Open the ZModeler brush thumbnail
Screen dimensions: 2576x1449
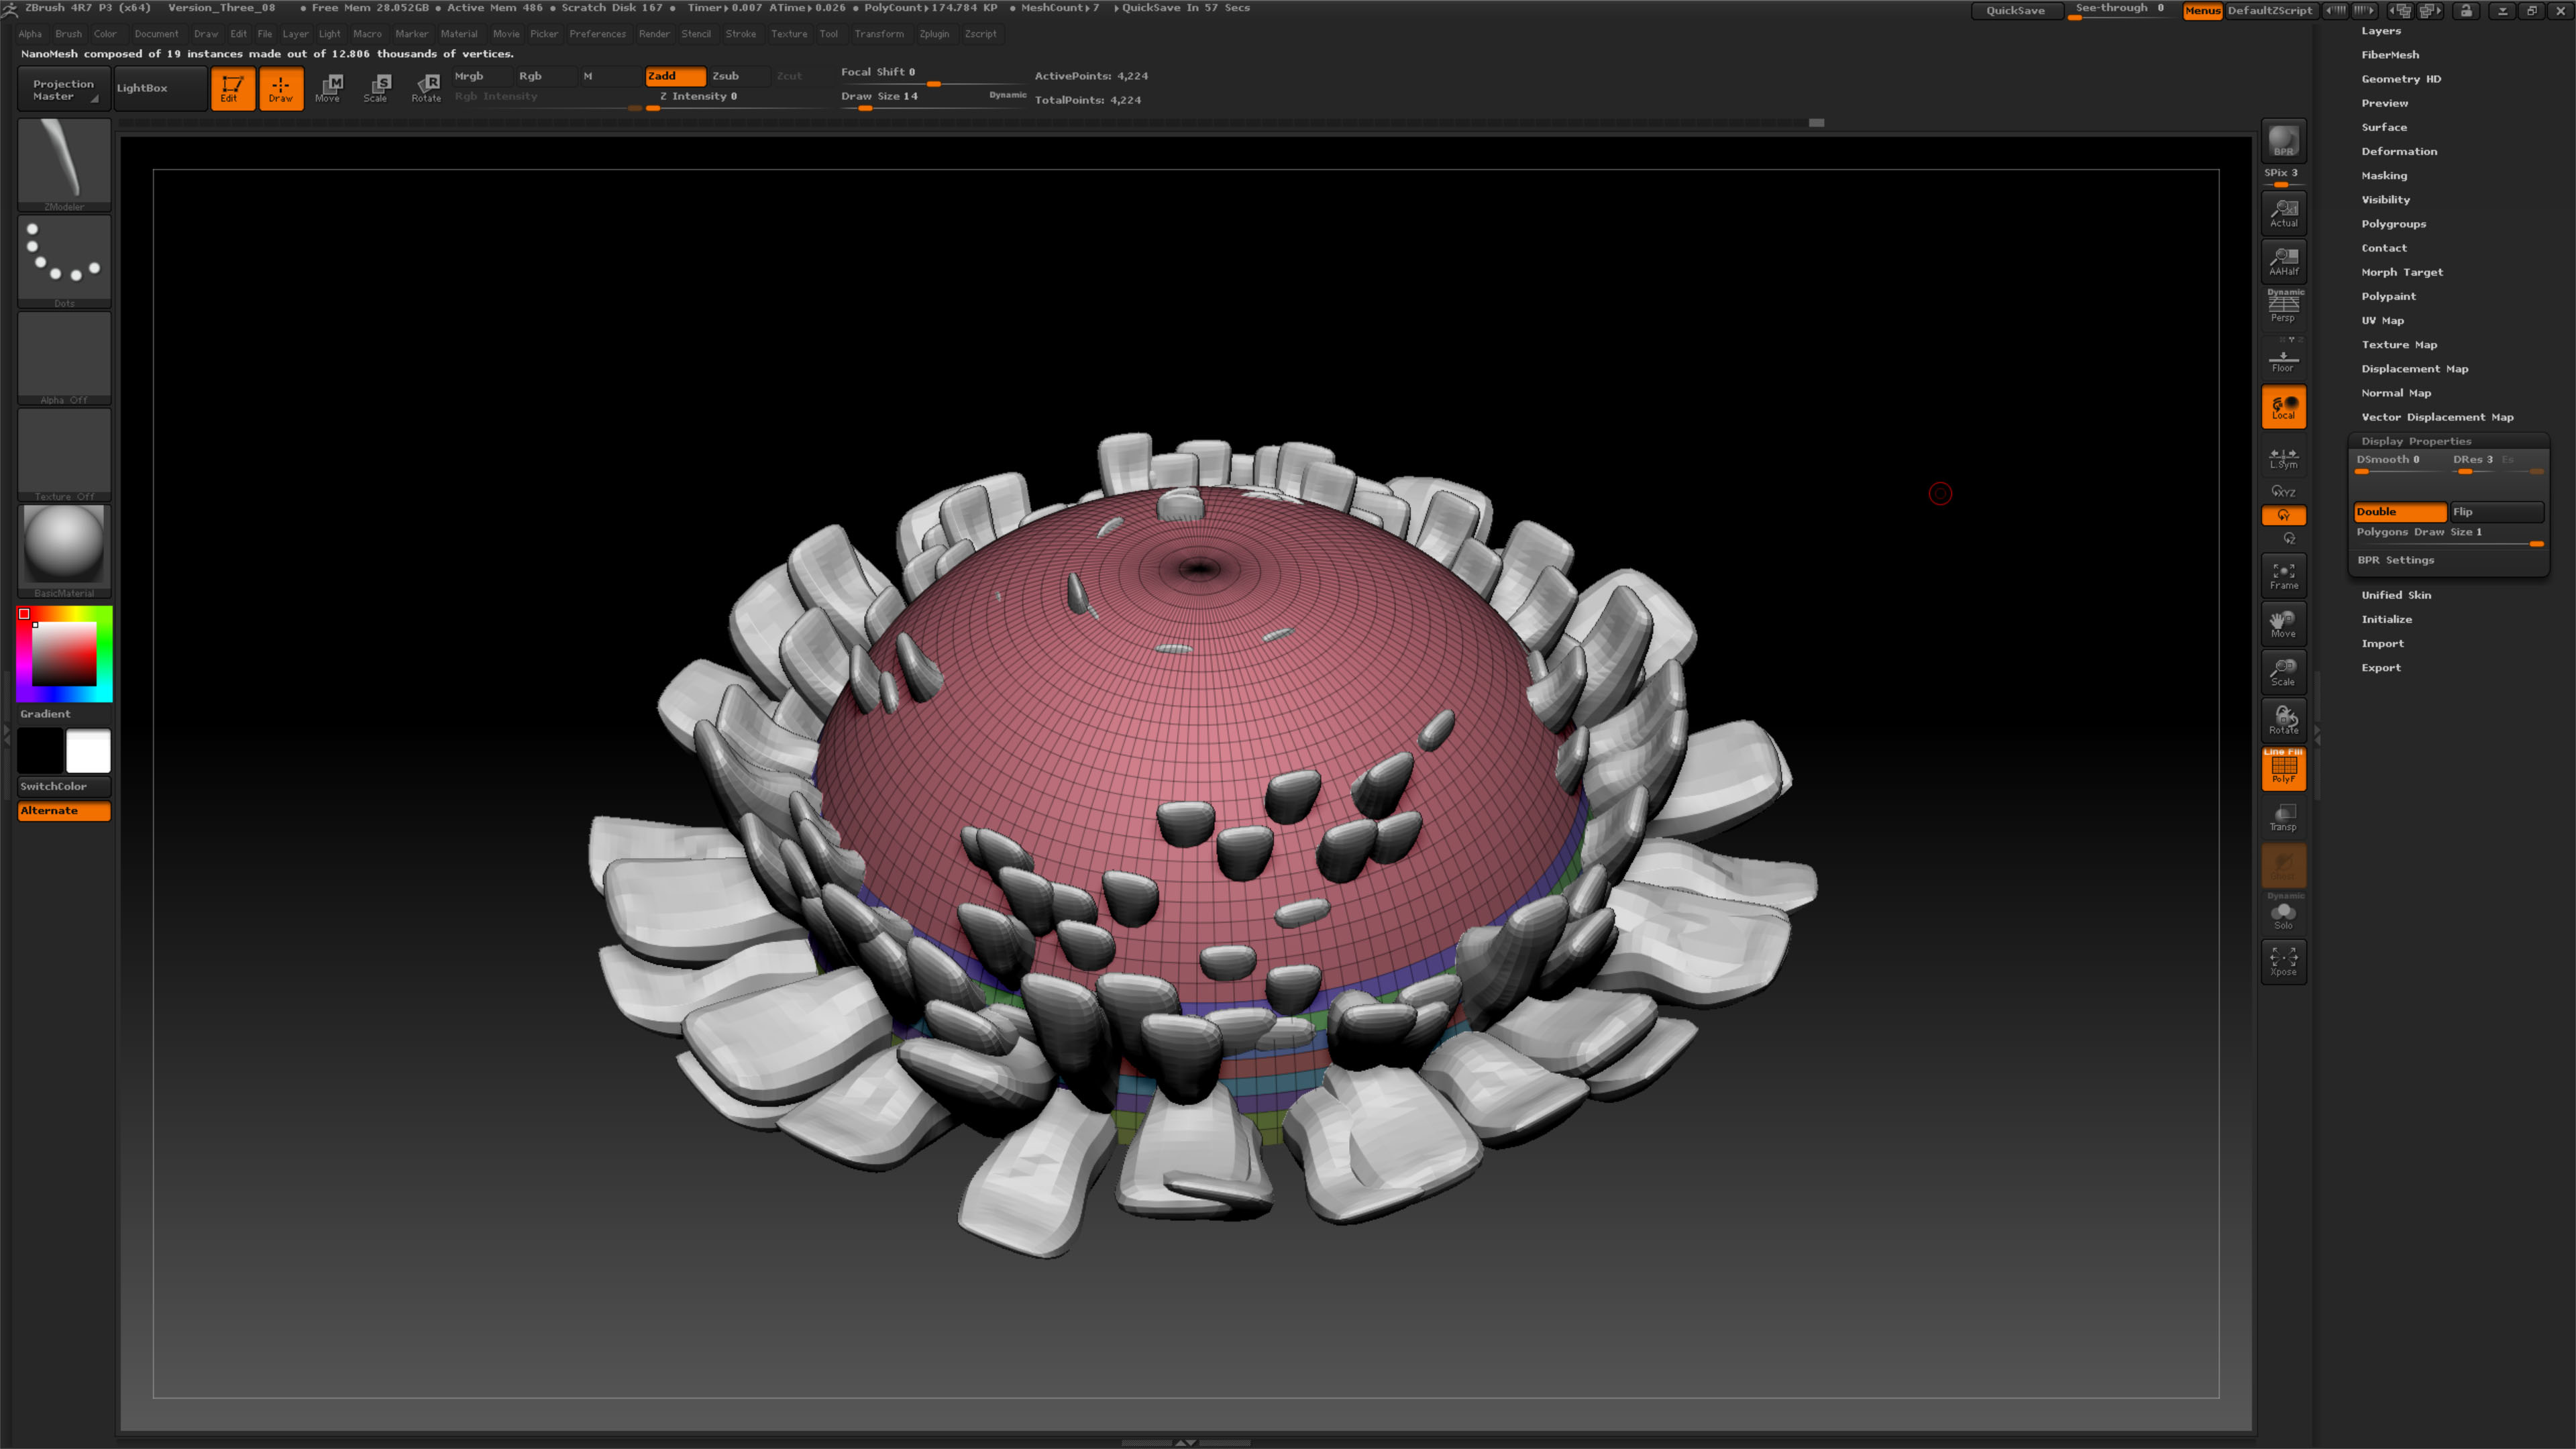(x=64, y=164)
